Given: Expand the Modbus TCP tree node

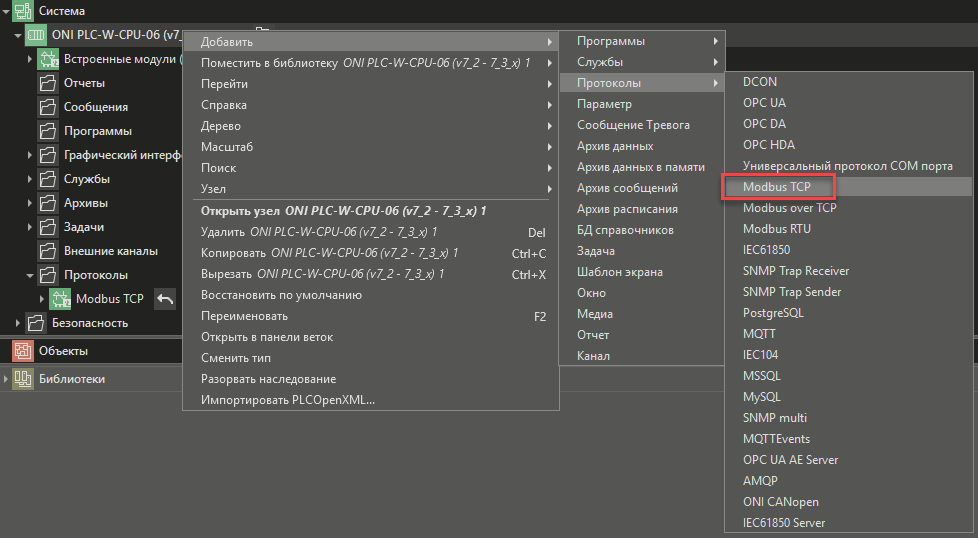Looking at the screenshot, I should click(x=41, y=299).
